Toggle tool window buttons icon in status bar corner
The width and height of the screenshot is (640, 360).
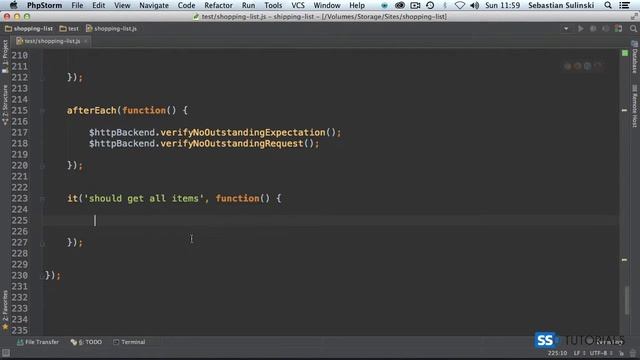coord(6,353)
